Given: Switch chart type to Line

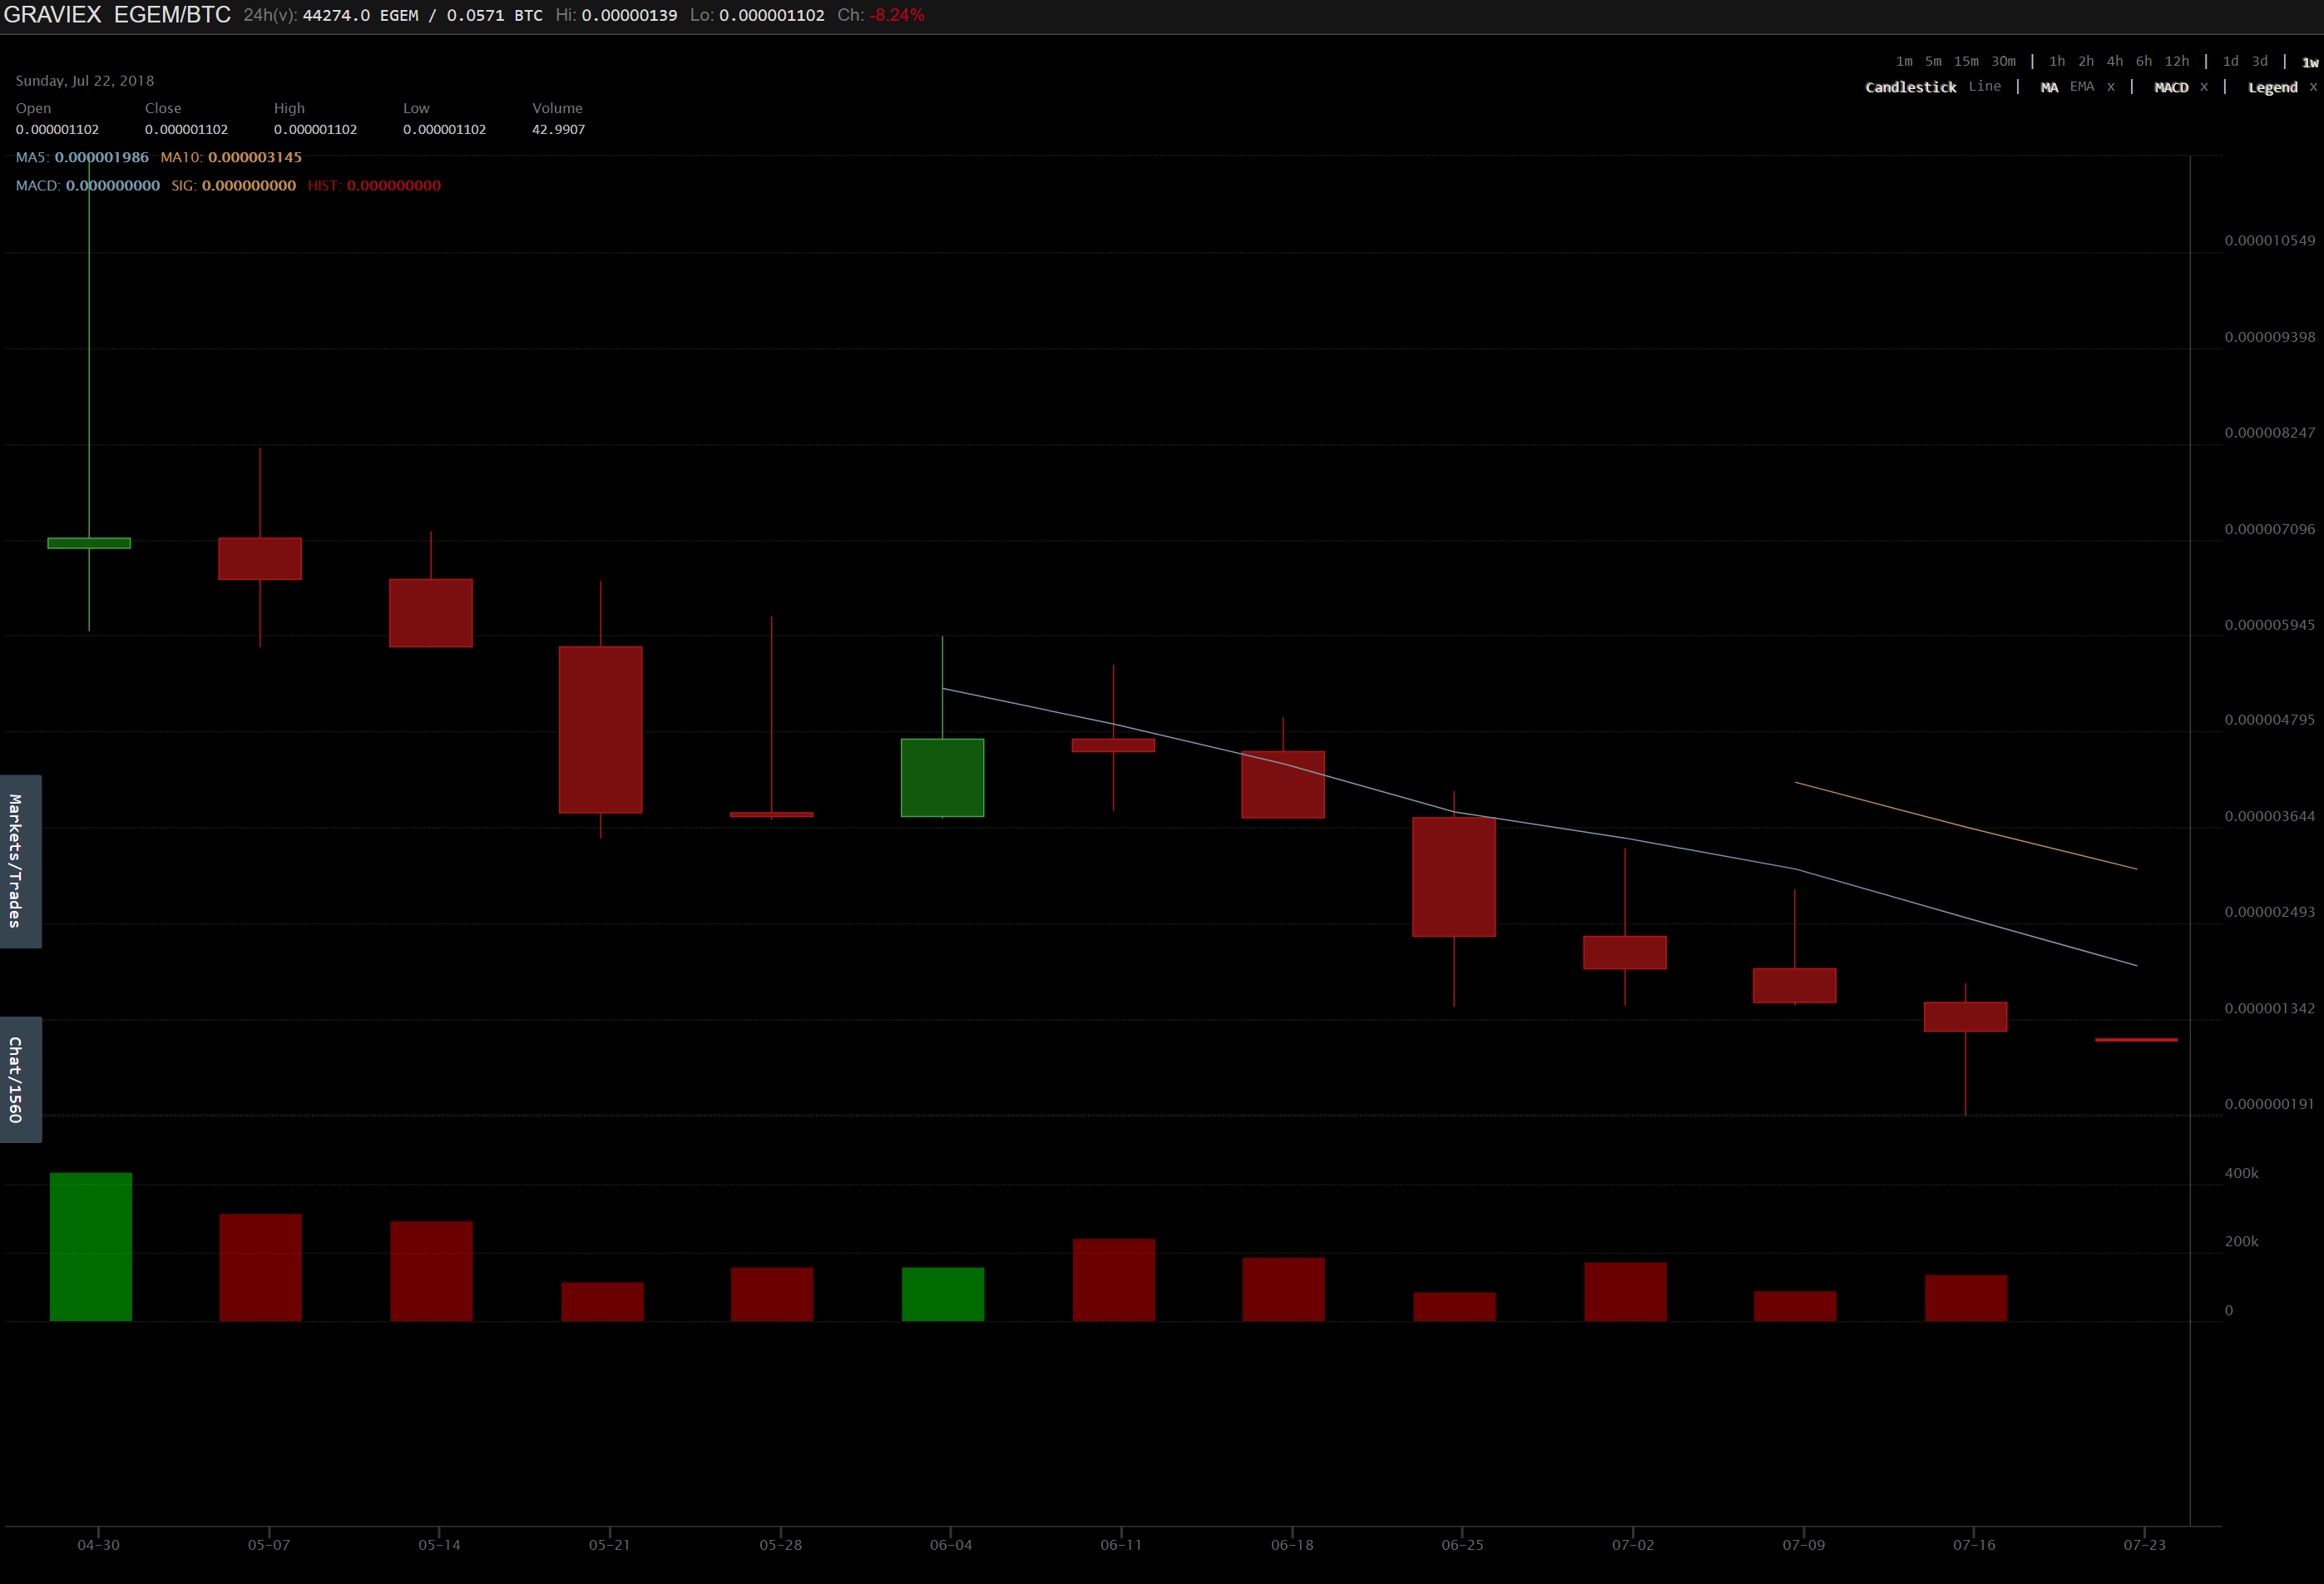Looking at the screenshot, I should (1984, 87).
